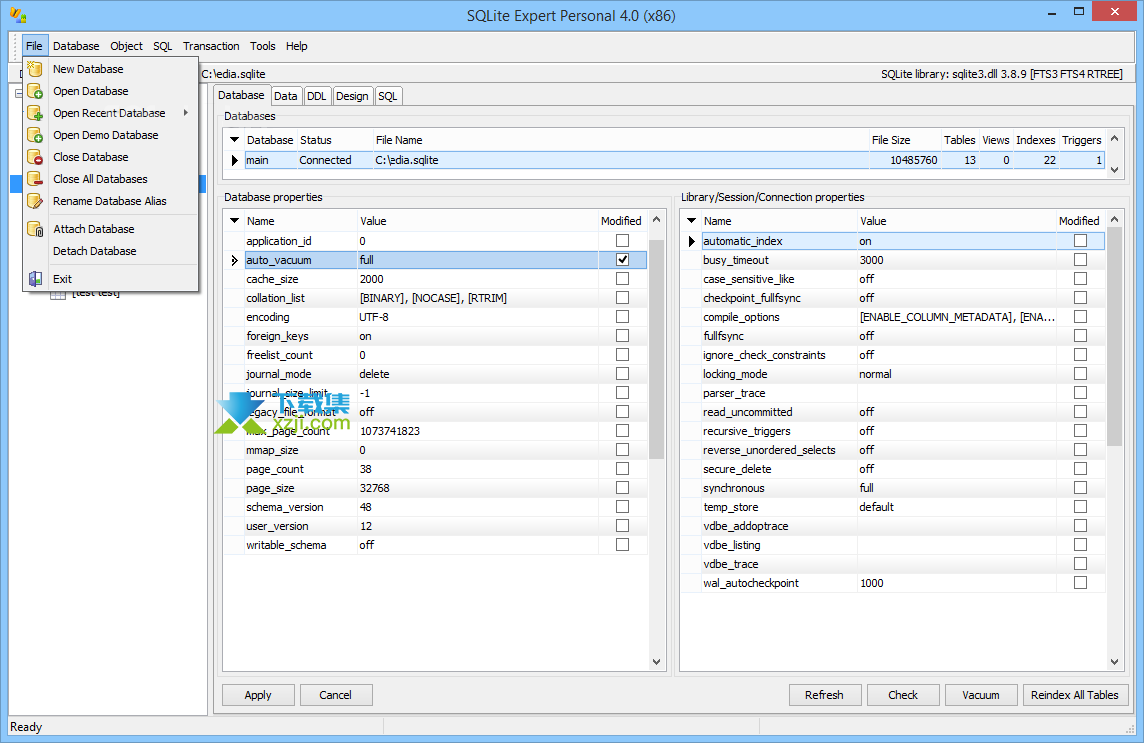1144x743 pixels.
Task: Select the Database tab
Action: pos(241,95)
